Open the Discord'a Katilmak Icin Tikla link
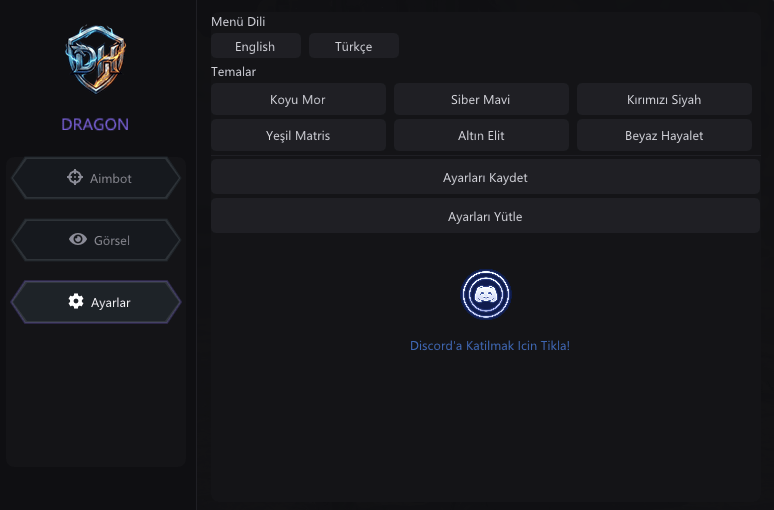 click(x=490, y=346)
